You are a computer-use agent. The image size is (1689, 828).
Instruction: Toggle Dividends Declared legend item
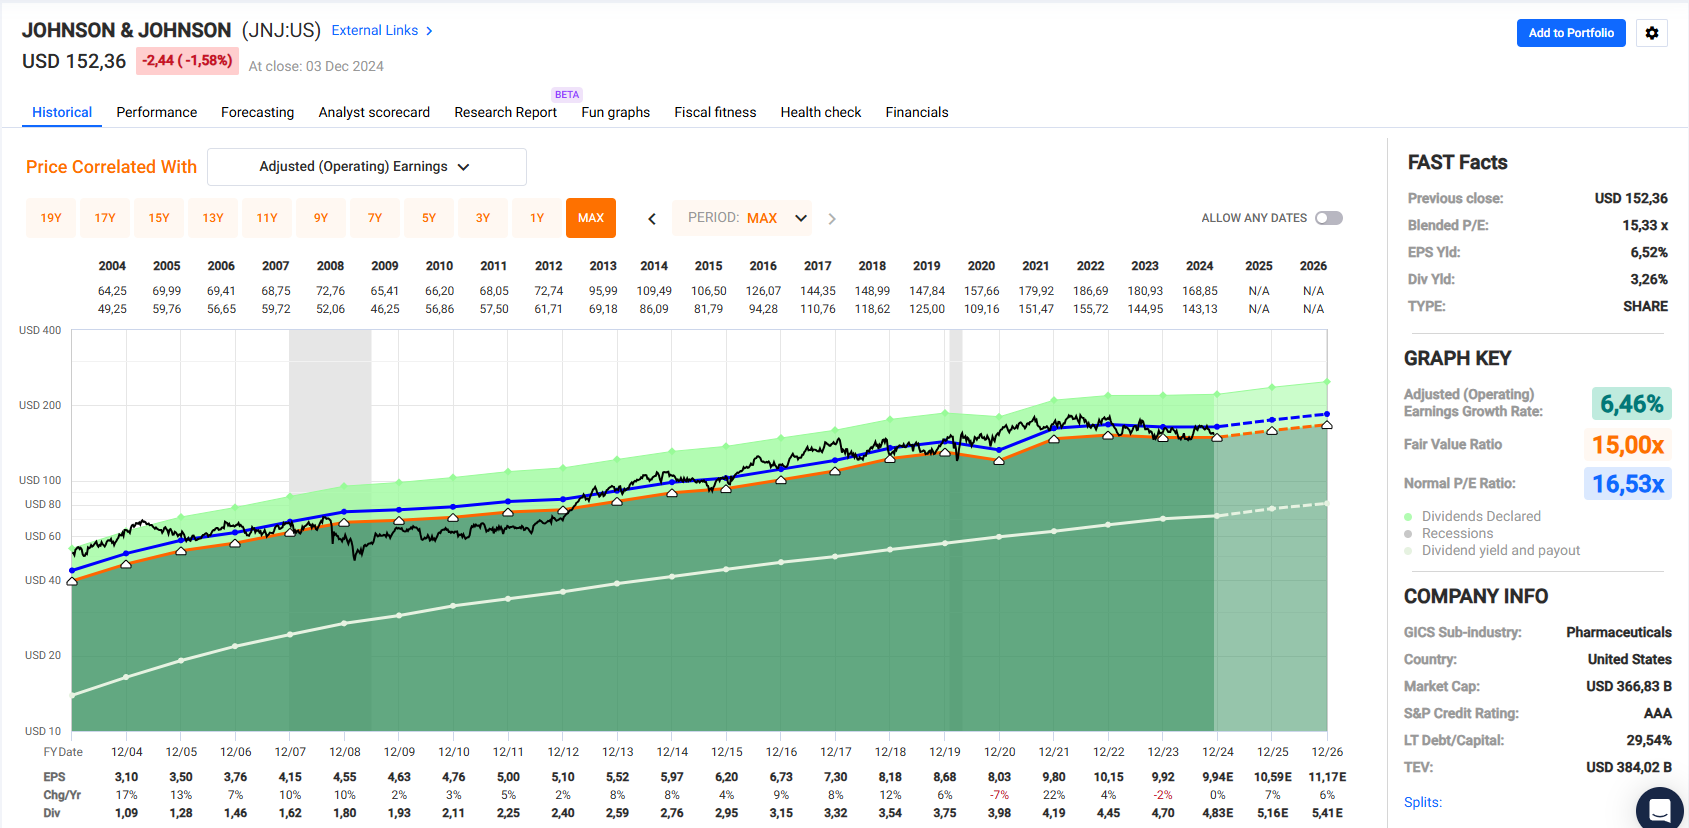(x=1480, y=516)
